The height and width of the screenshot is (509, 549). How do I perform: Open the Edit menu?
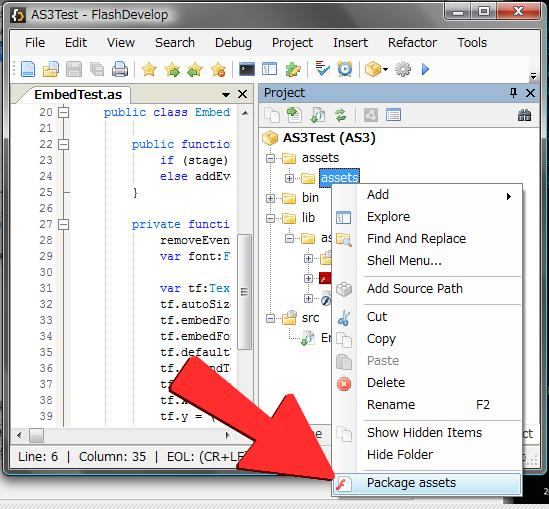pyautogui.click(x=76, y=43)
